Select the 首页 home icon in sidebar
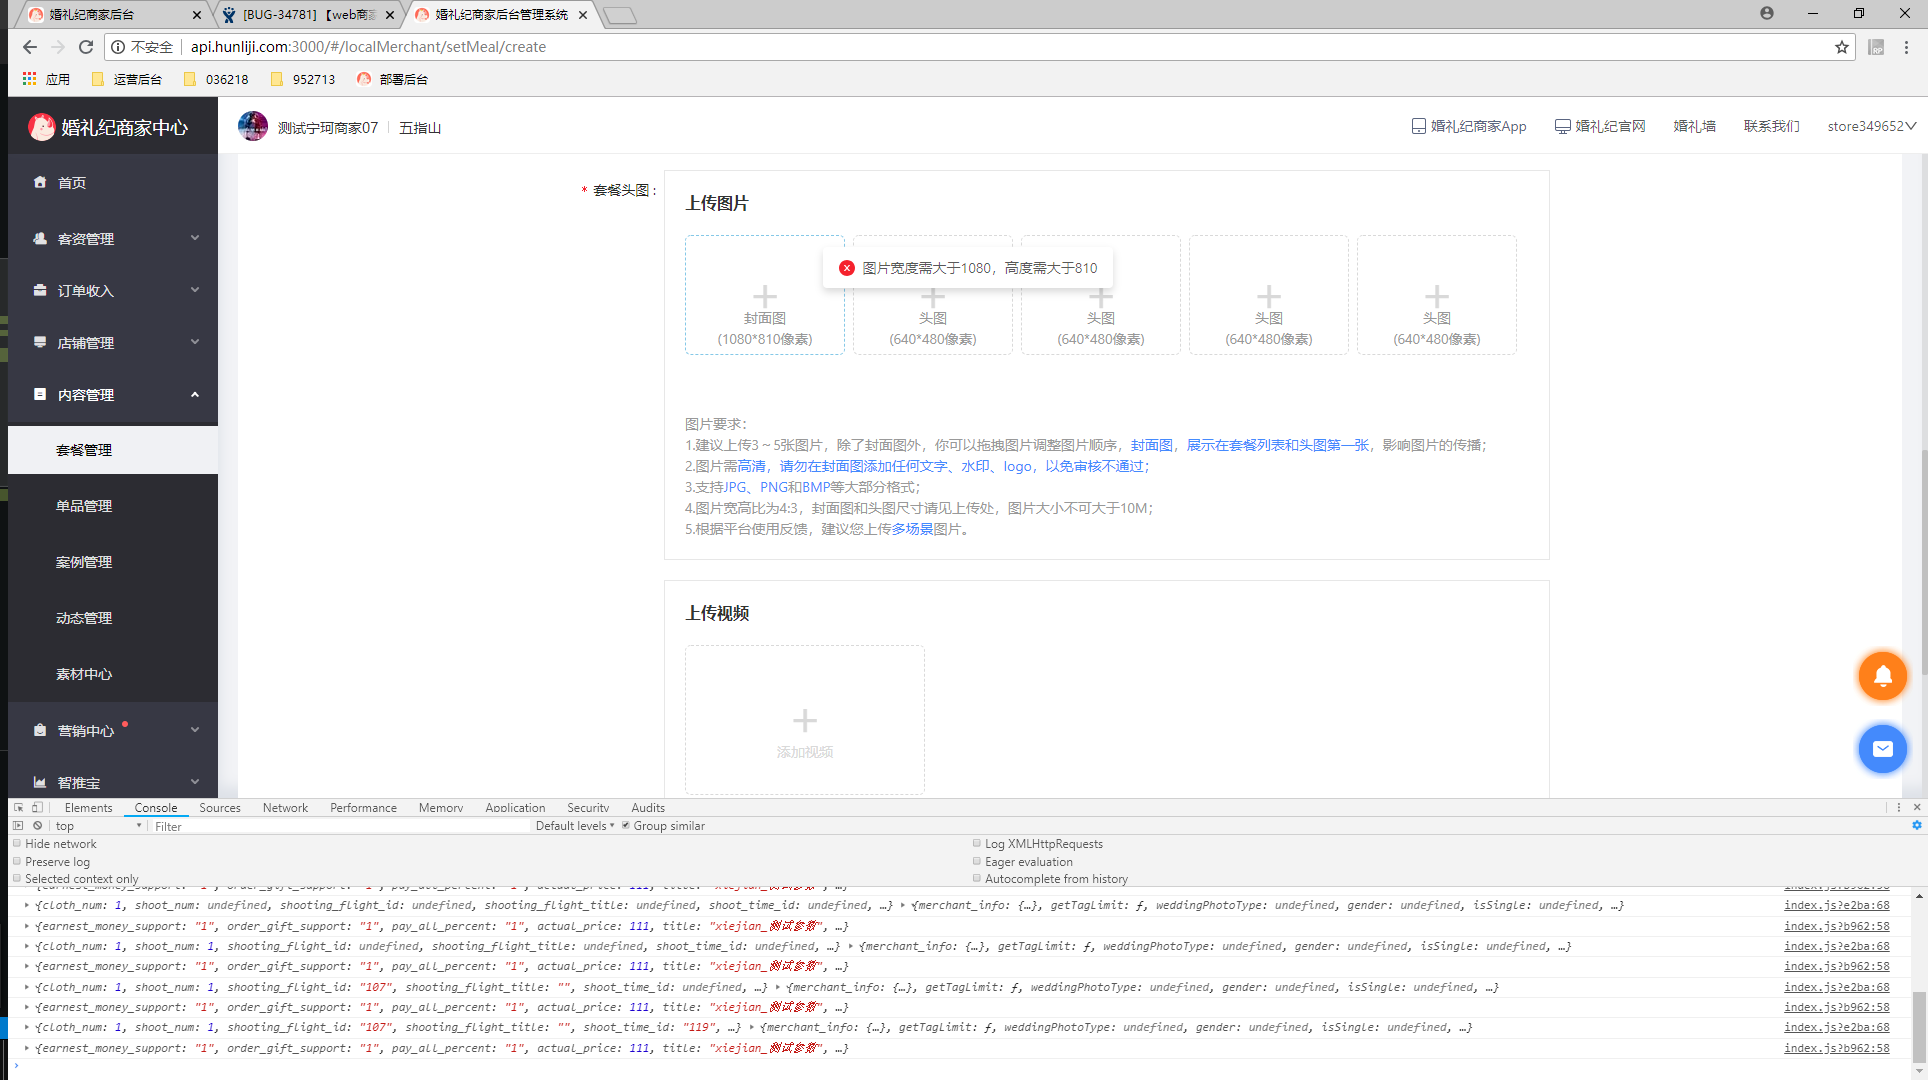Image resolution: width=1928 pixels, height=1080 pixels. click(40, 182)
